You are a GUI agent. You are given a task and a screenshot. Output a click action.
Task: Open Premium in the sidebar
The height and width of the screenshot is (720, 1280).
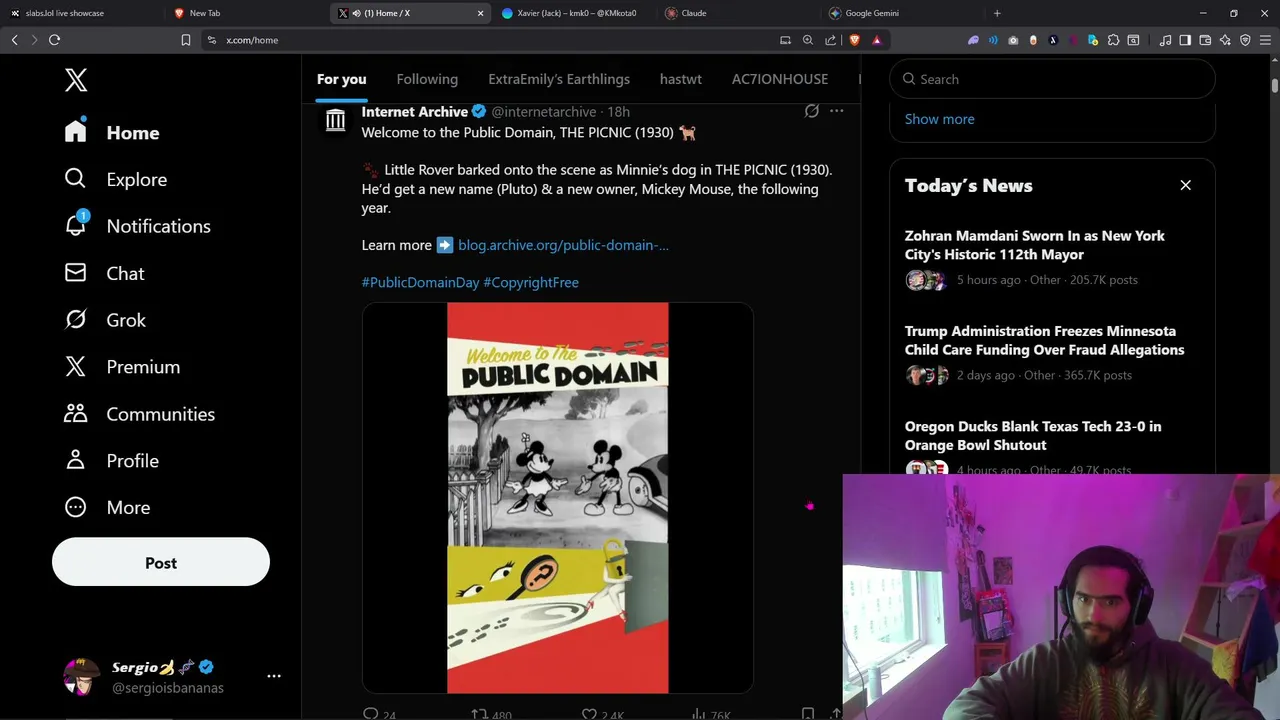pos(122,367)
